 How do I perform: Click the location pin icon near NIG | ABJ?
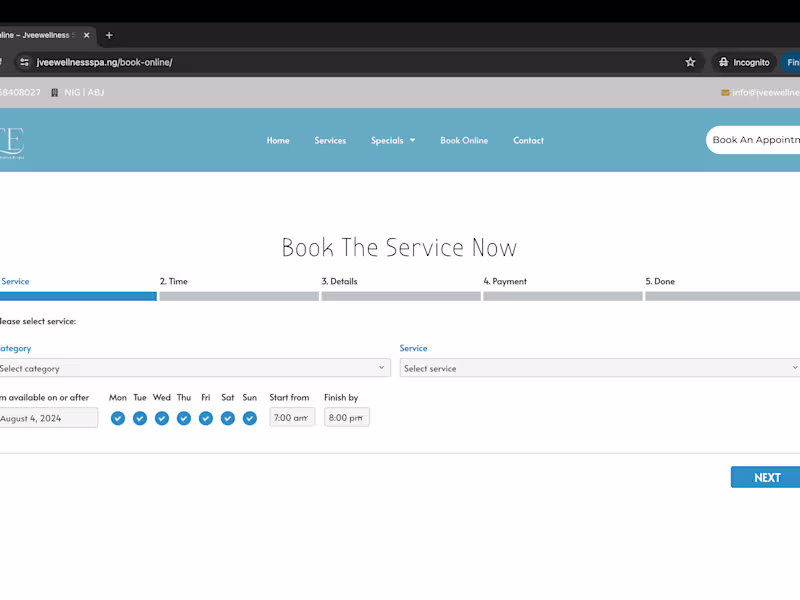point(54,91)
